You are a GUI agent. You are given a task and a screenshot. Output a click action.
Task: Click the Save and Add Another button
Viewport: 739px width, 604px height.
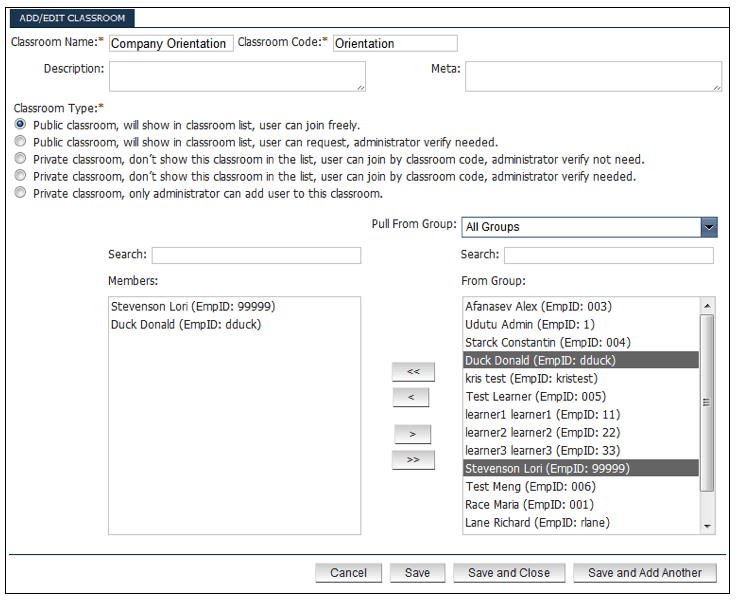[x=645, y=573]
